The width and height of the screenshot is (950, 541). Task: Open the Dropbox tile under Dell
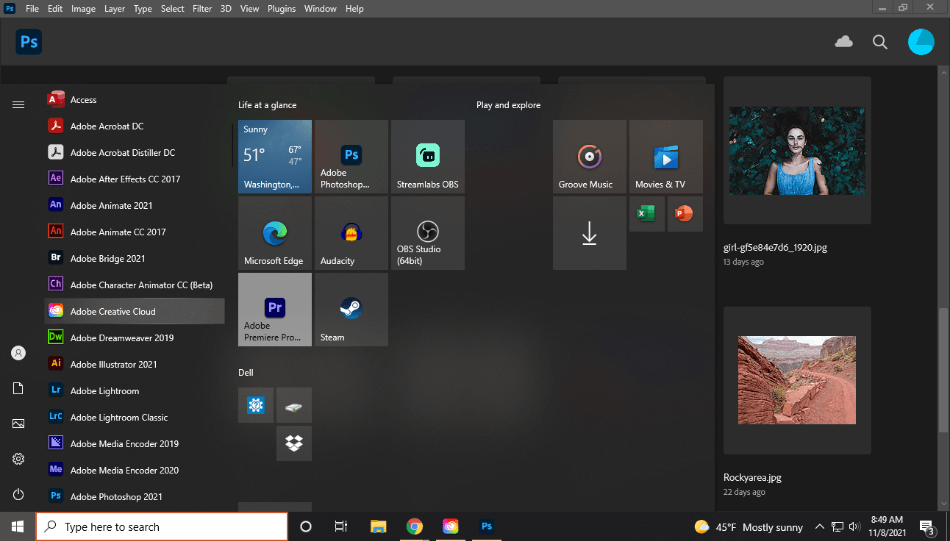[294, 443]
